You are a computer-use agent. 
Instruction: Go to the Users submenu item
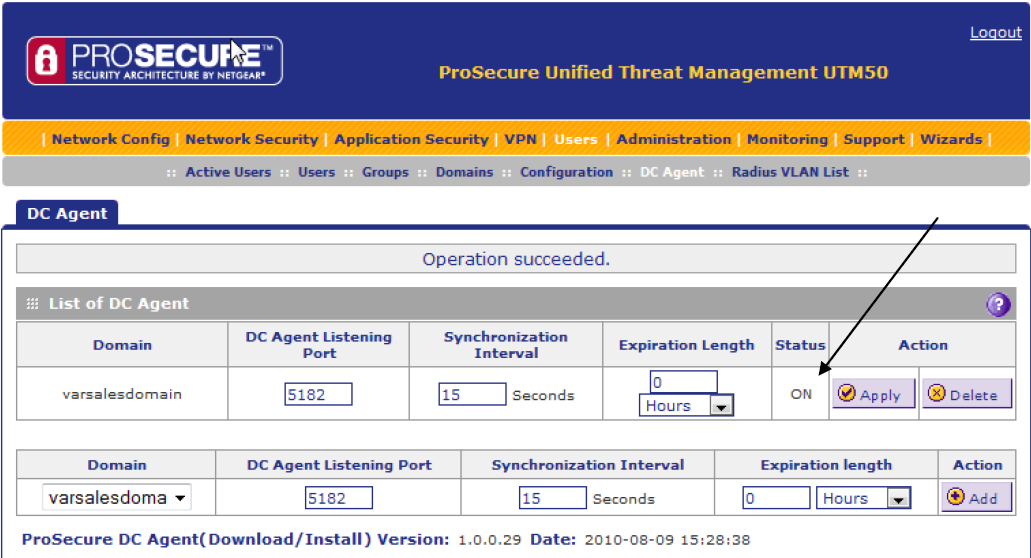(316, 172)
